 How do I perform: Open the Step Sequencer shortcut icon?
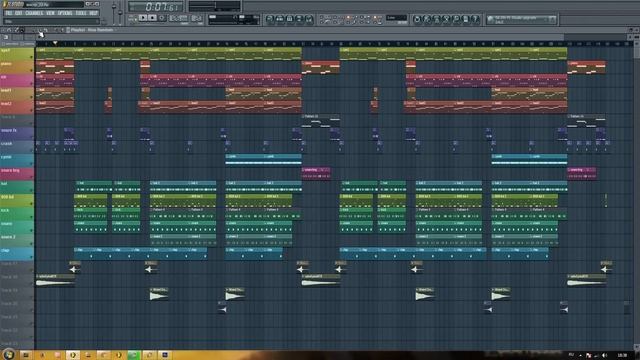click(x=280, y=19)
